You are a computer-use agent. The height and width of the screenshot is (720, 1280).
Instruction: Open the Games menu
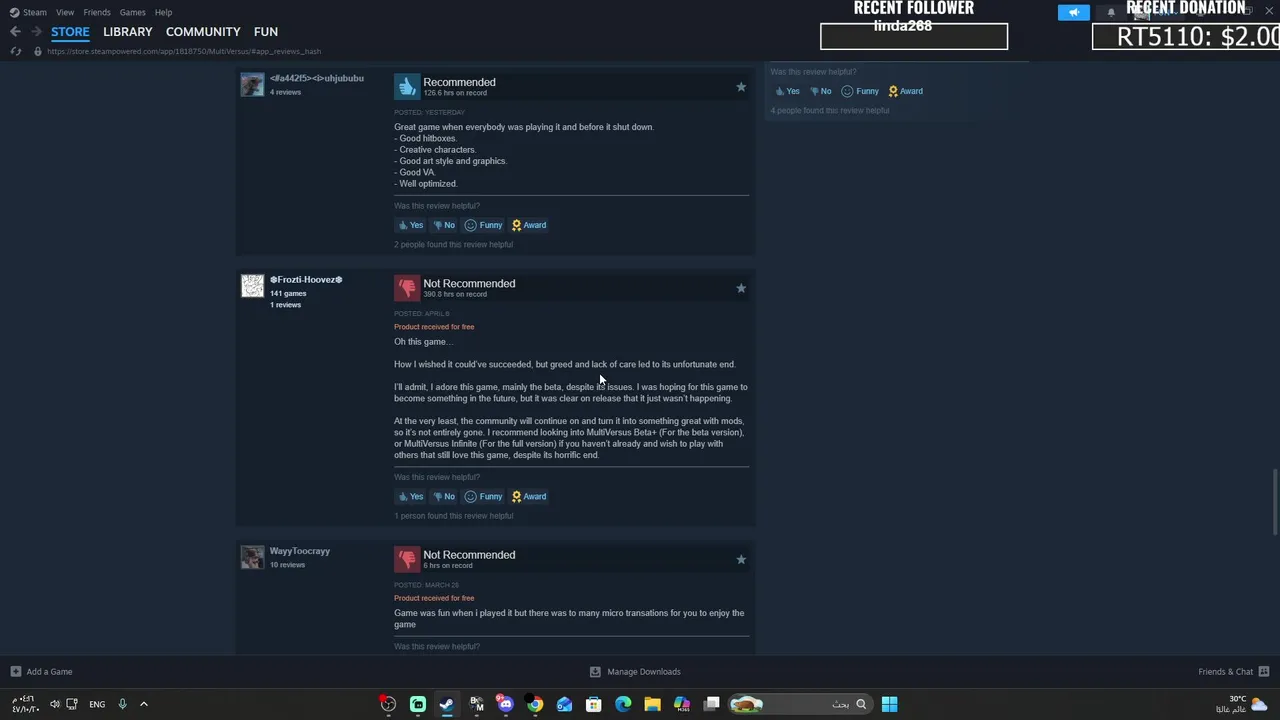pyautogui.click(x=132, y=12)
